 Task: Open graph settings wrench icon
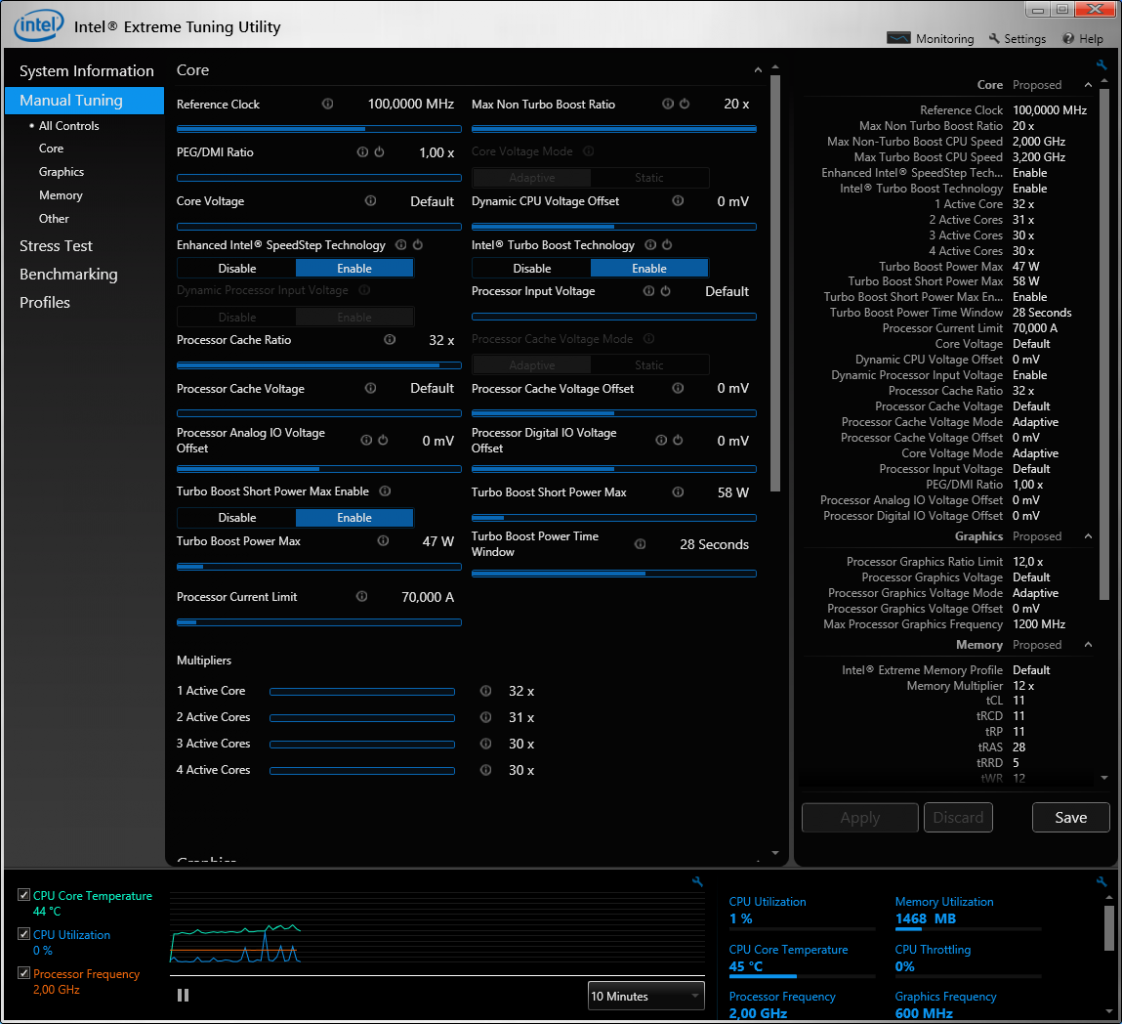(697, 882)
